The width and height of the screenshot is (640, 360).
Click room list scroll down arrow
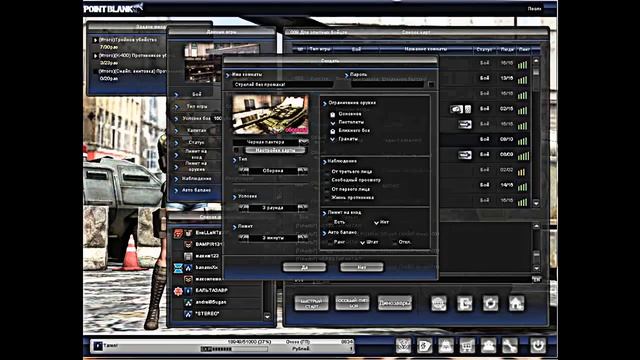click(x=536, y=203)
